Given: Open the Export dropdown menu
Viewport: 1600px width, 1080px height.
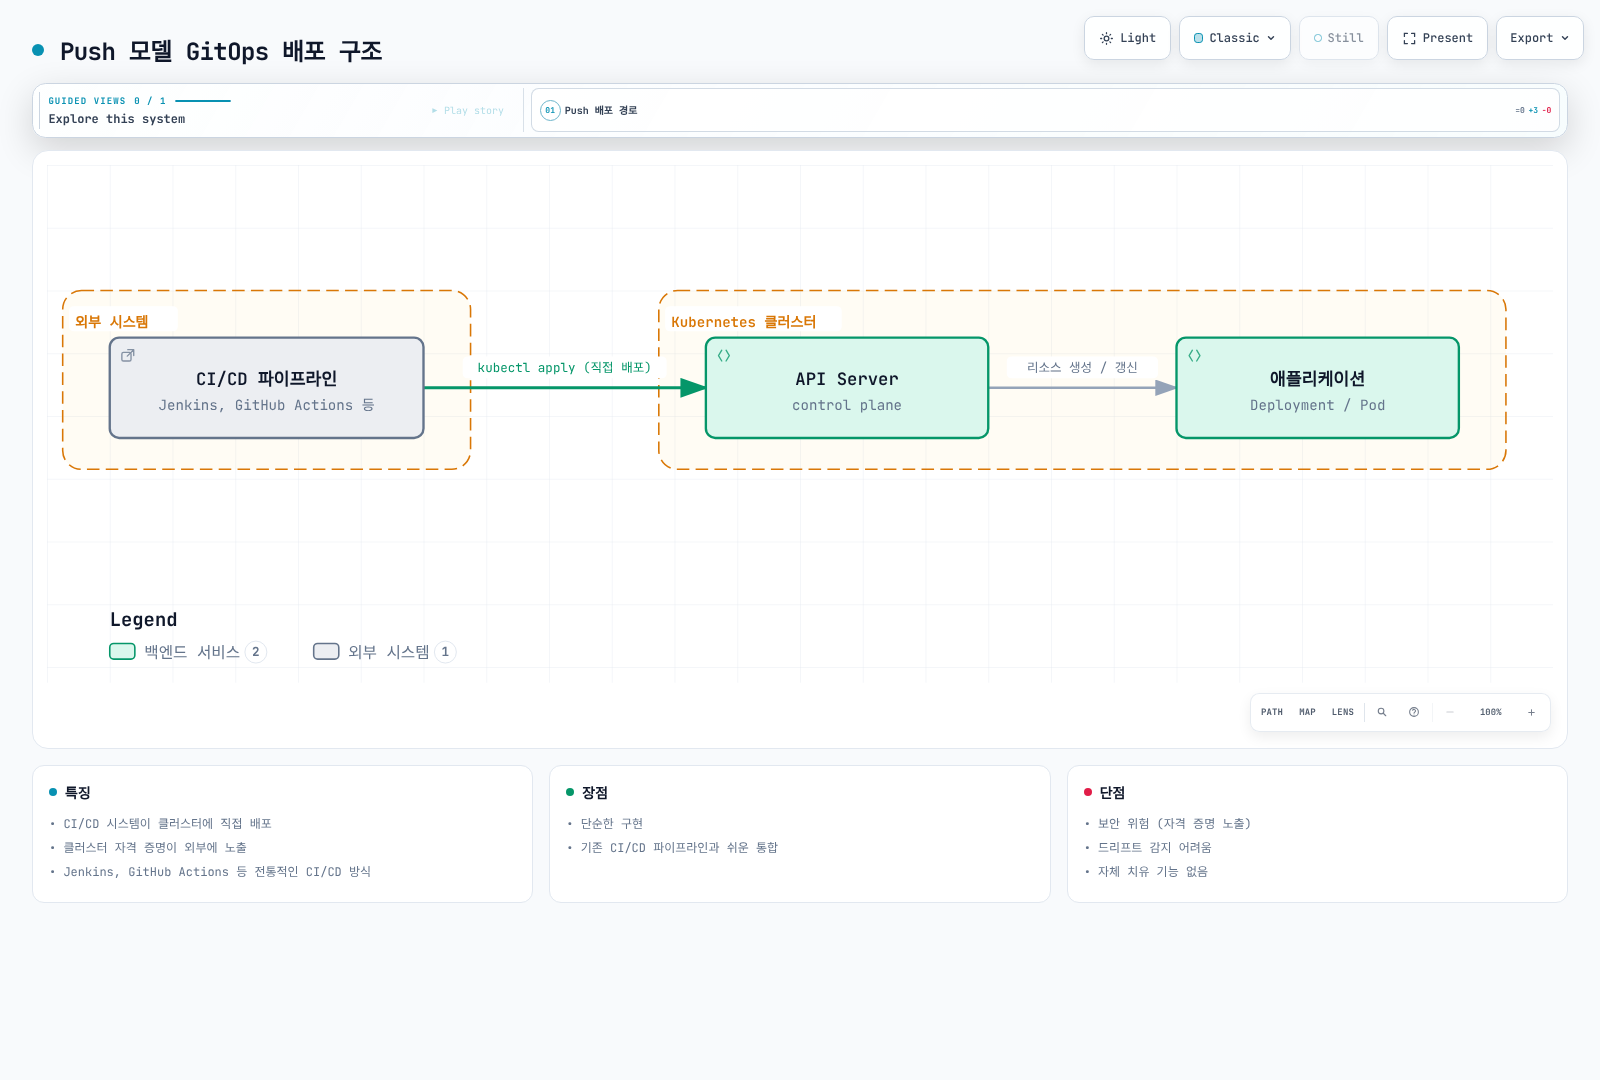Looking at the screenshot, I should pyautogui.click(x=1539, y=38).
